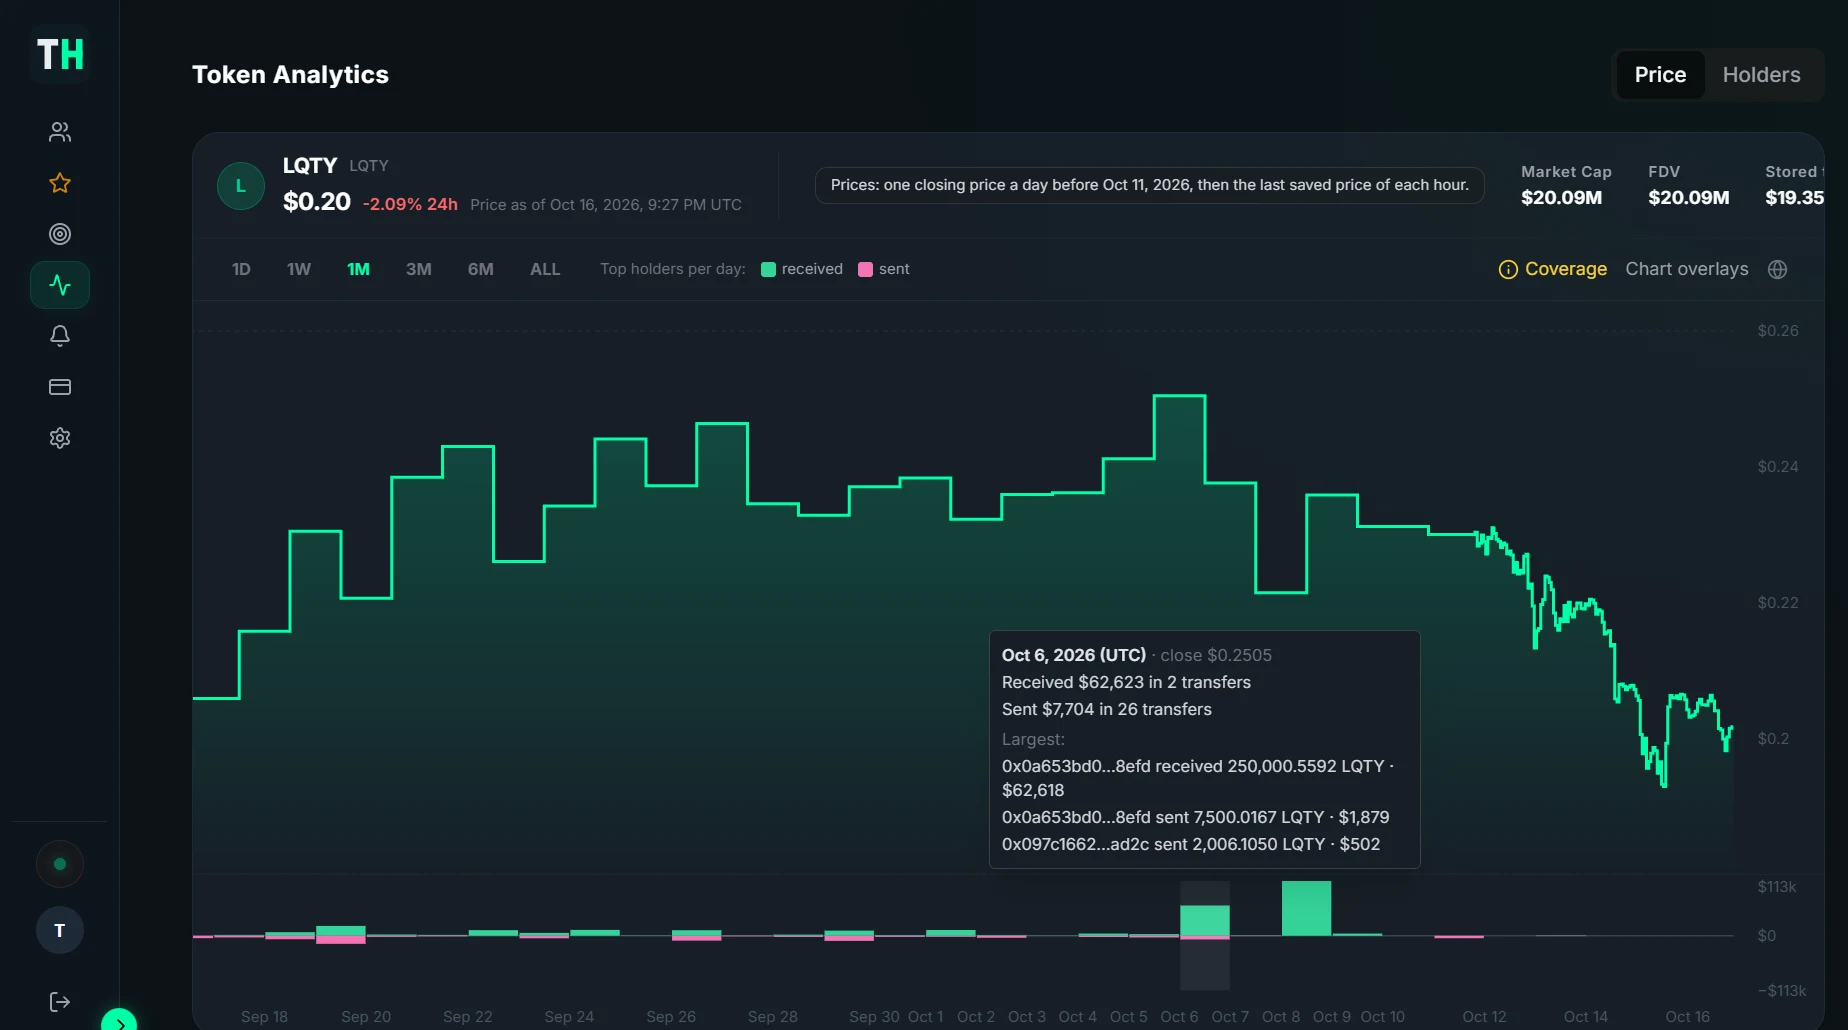Click the Oct 8 received bar

click(x=1306, y=908)
